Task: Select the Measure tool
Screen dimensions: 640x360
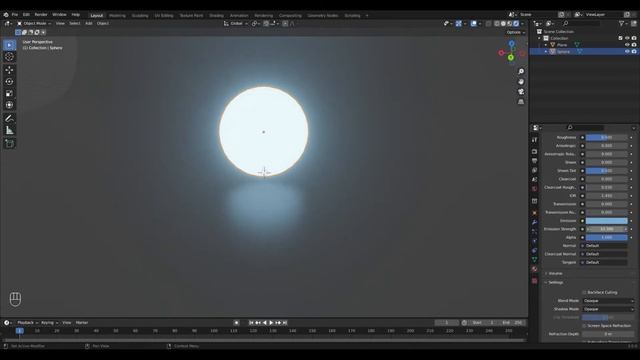Action: coord(9,130)
